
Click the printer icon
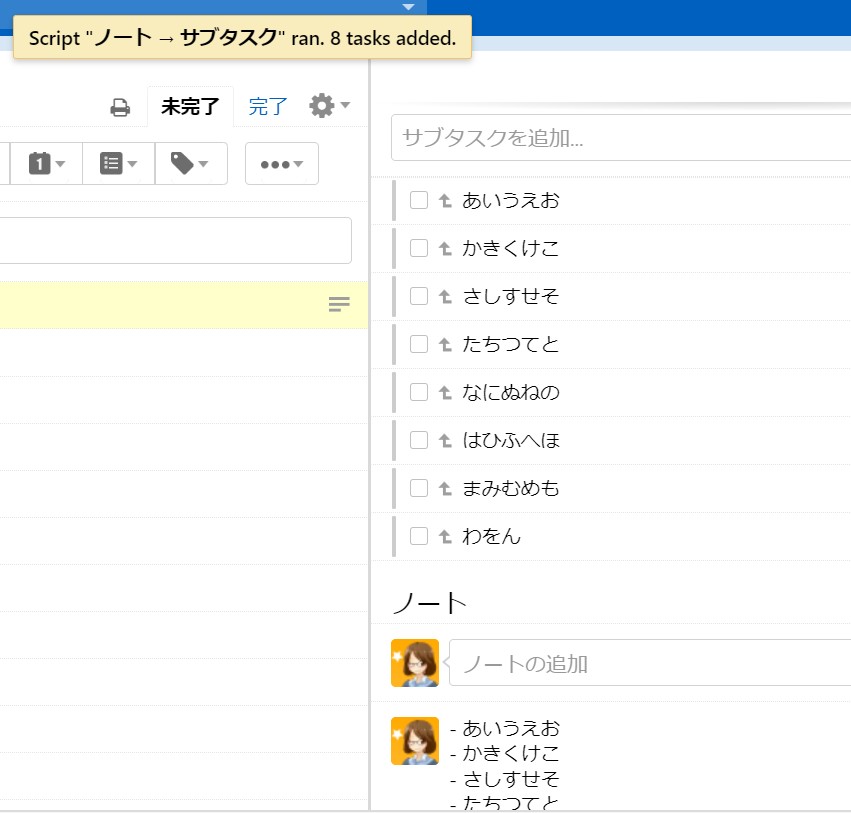[120, 108]
